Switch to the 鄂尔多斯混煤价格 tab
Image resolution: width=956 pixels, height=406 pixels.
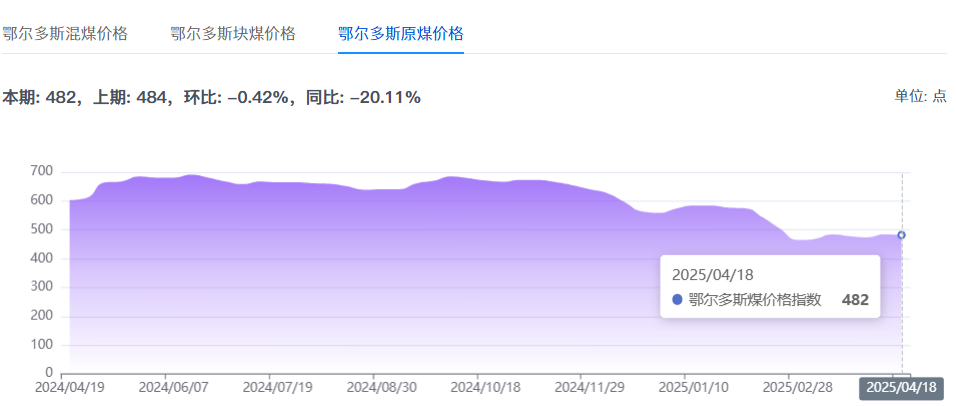(64, 34)
